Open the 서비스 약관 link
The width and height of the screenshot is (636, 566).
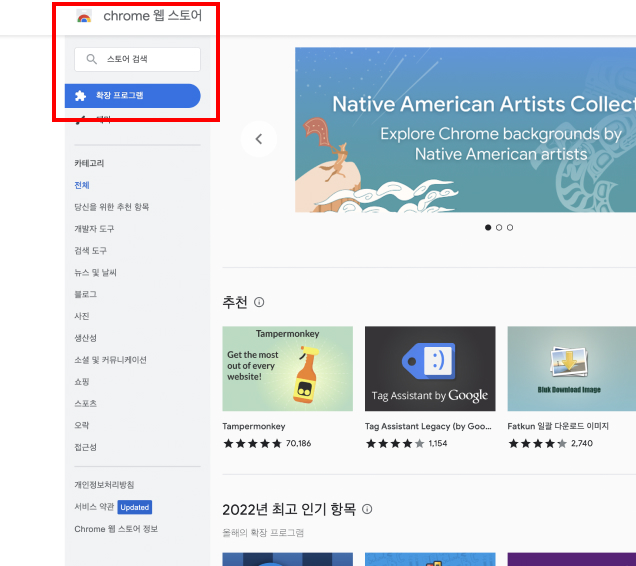point(94,507)
